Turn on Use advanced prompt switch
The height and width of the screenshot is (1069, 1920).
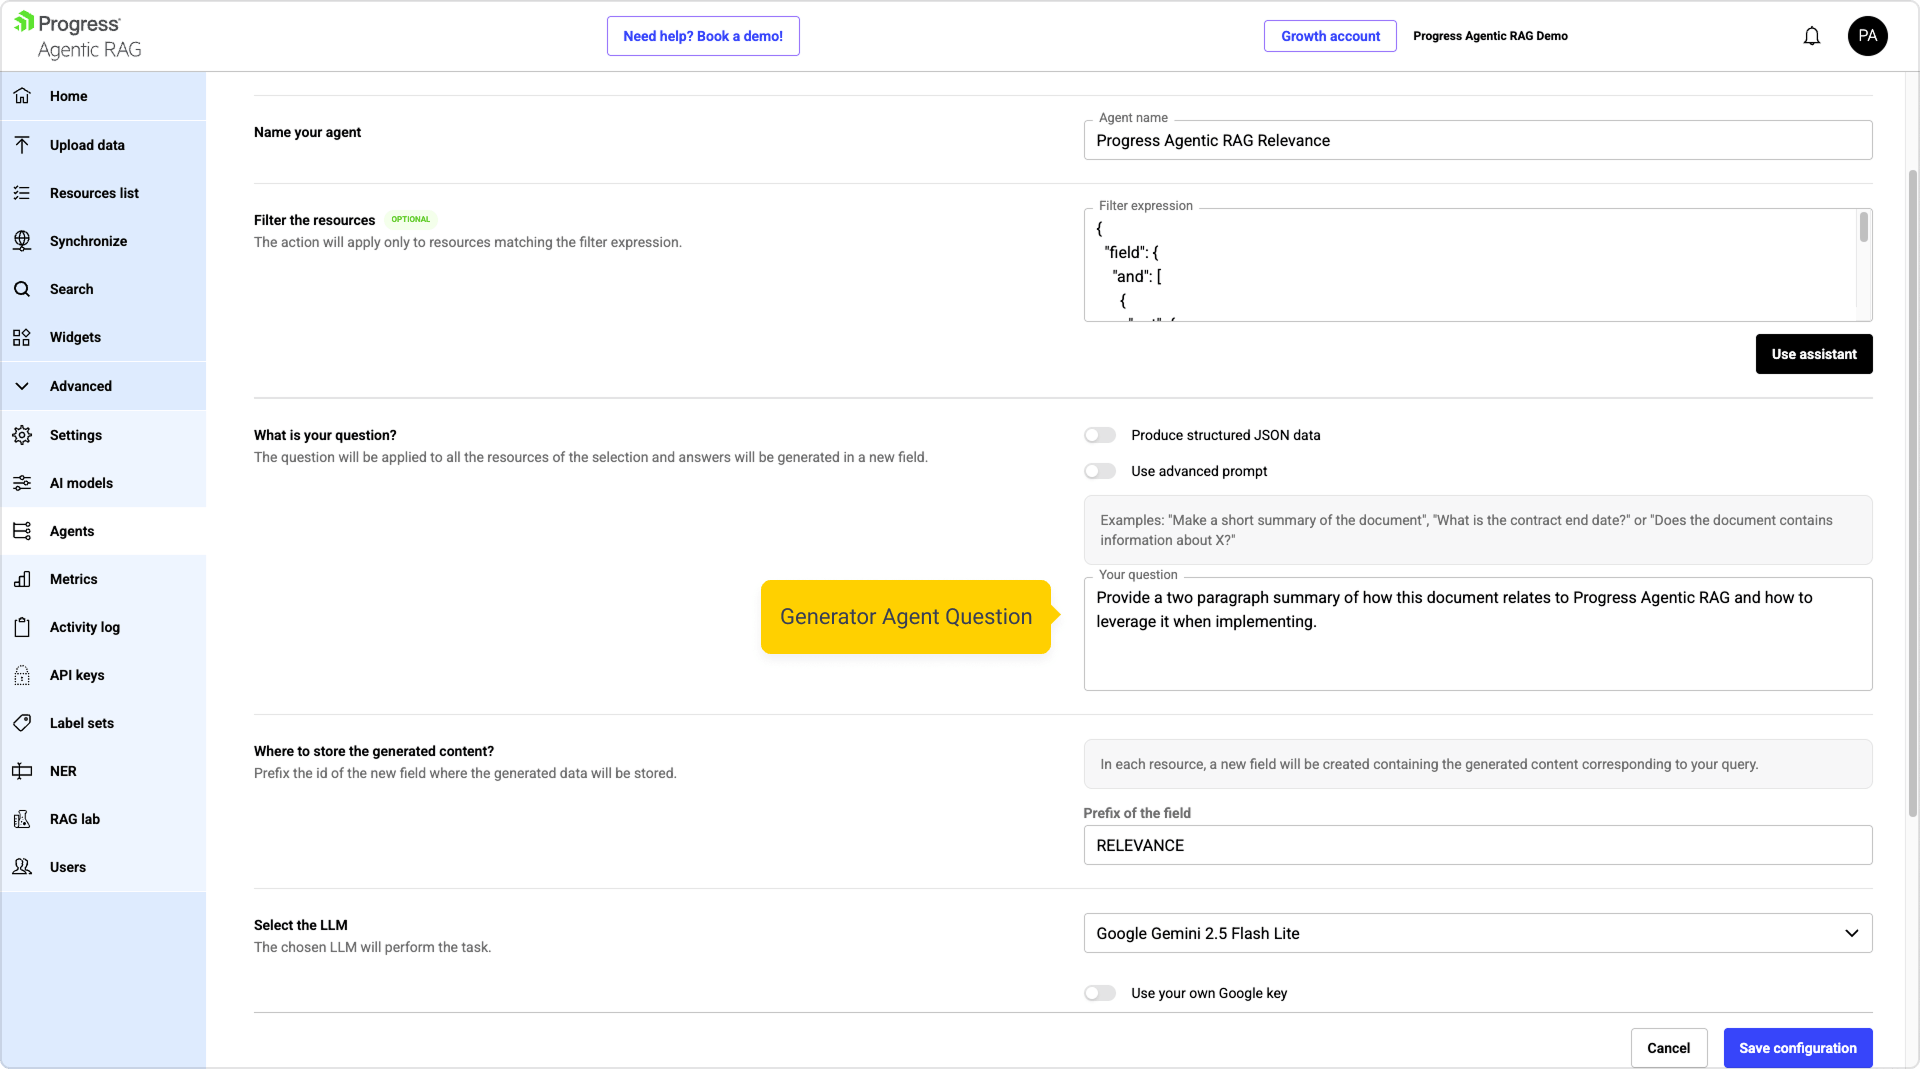point(1100,471)
